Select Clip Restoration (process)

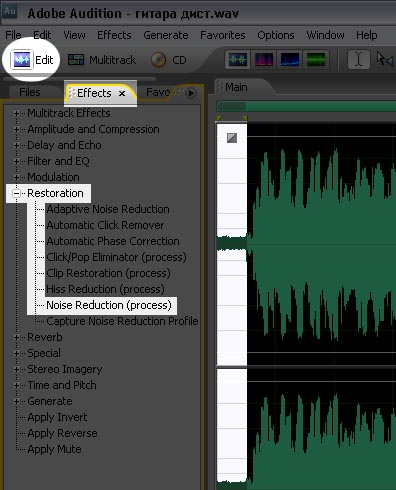click(108, 273)
